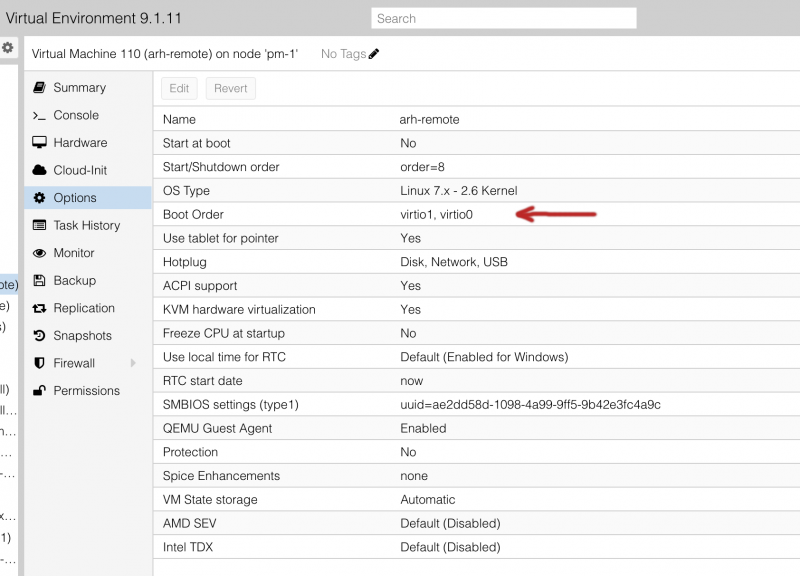Switch to the Hardware tab
The width and height of the screenshot is (800, 576).
[x=88, y=142]
